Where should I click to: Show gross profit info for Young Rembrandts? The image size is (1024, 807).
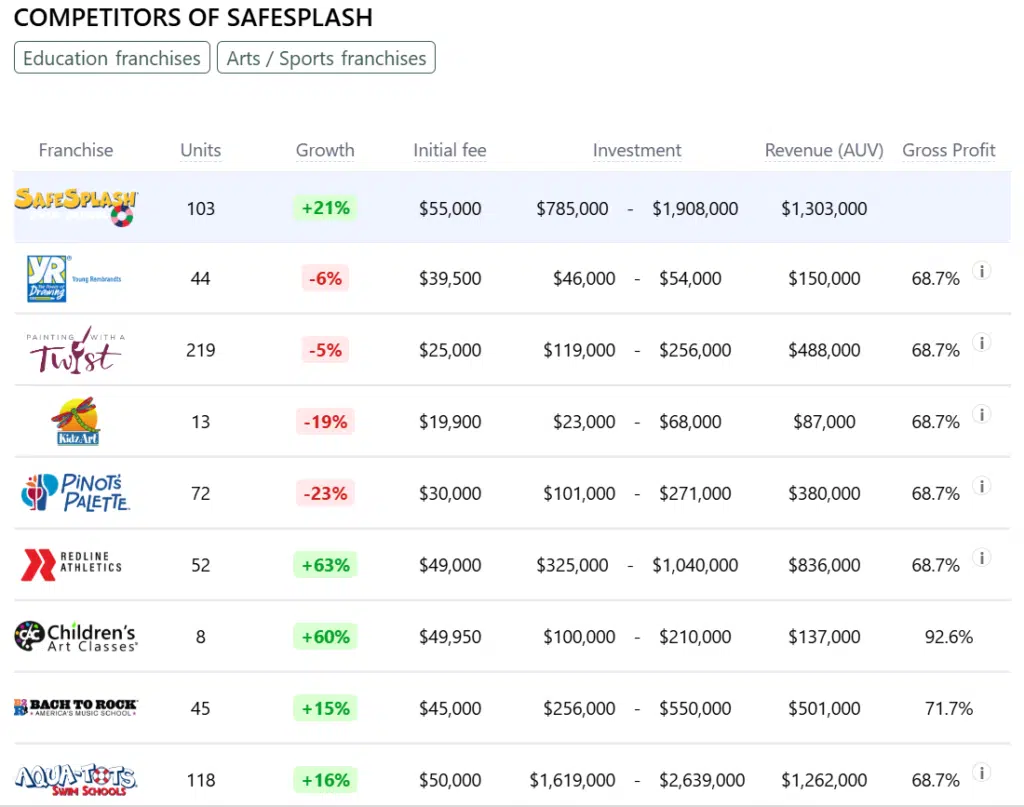[982, 271]
